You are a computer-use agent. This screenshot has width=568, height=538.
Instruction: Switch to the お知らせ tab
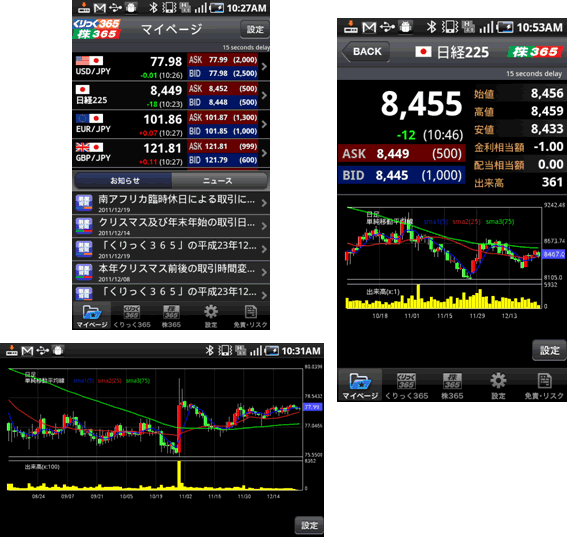[124, 181]
